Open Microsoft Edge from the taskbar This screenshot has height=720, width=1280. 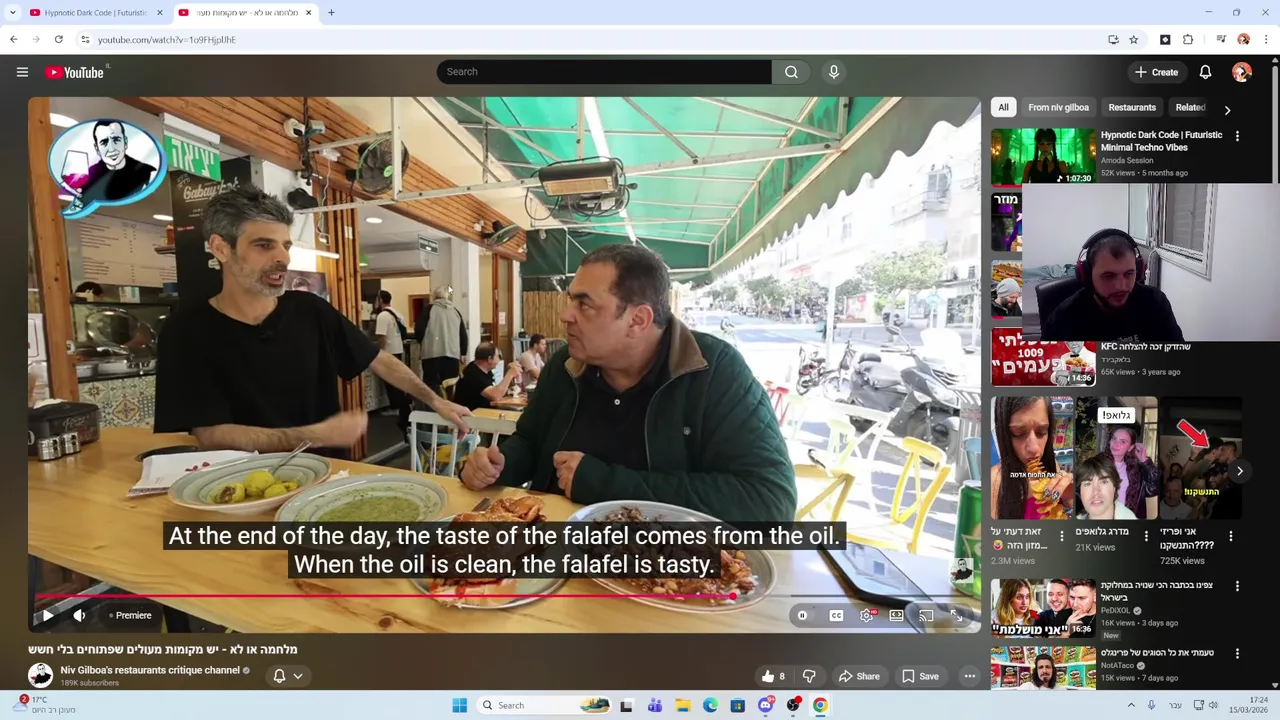click(710, 705)
